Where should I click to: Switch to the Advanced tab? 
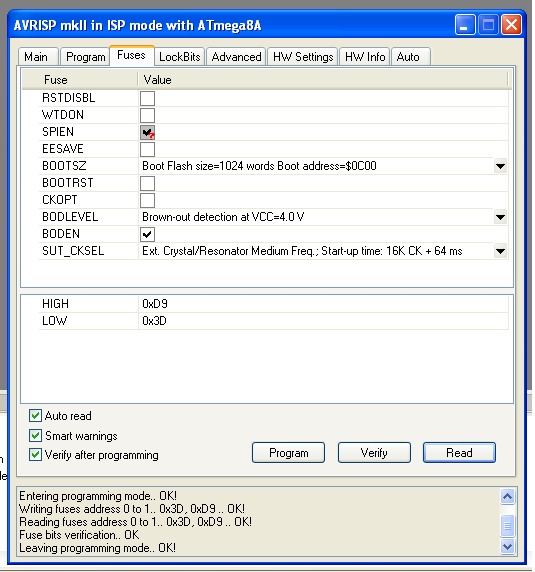236,57
